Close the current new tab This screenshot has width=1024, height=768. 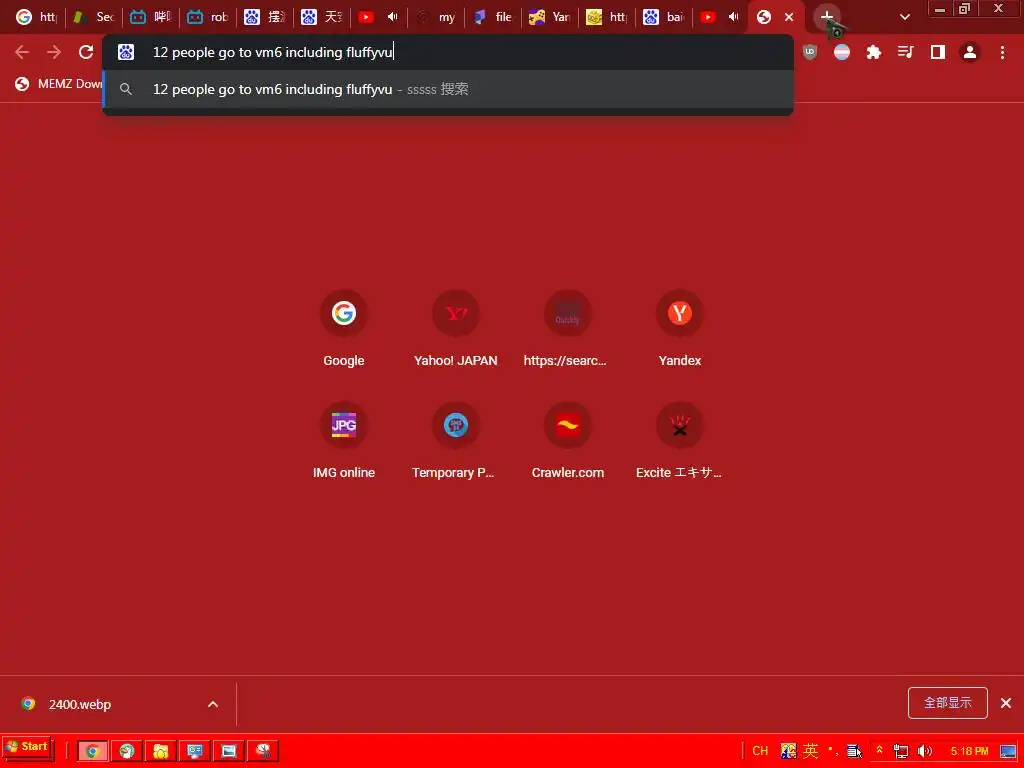tap(789, 17)
